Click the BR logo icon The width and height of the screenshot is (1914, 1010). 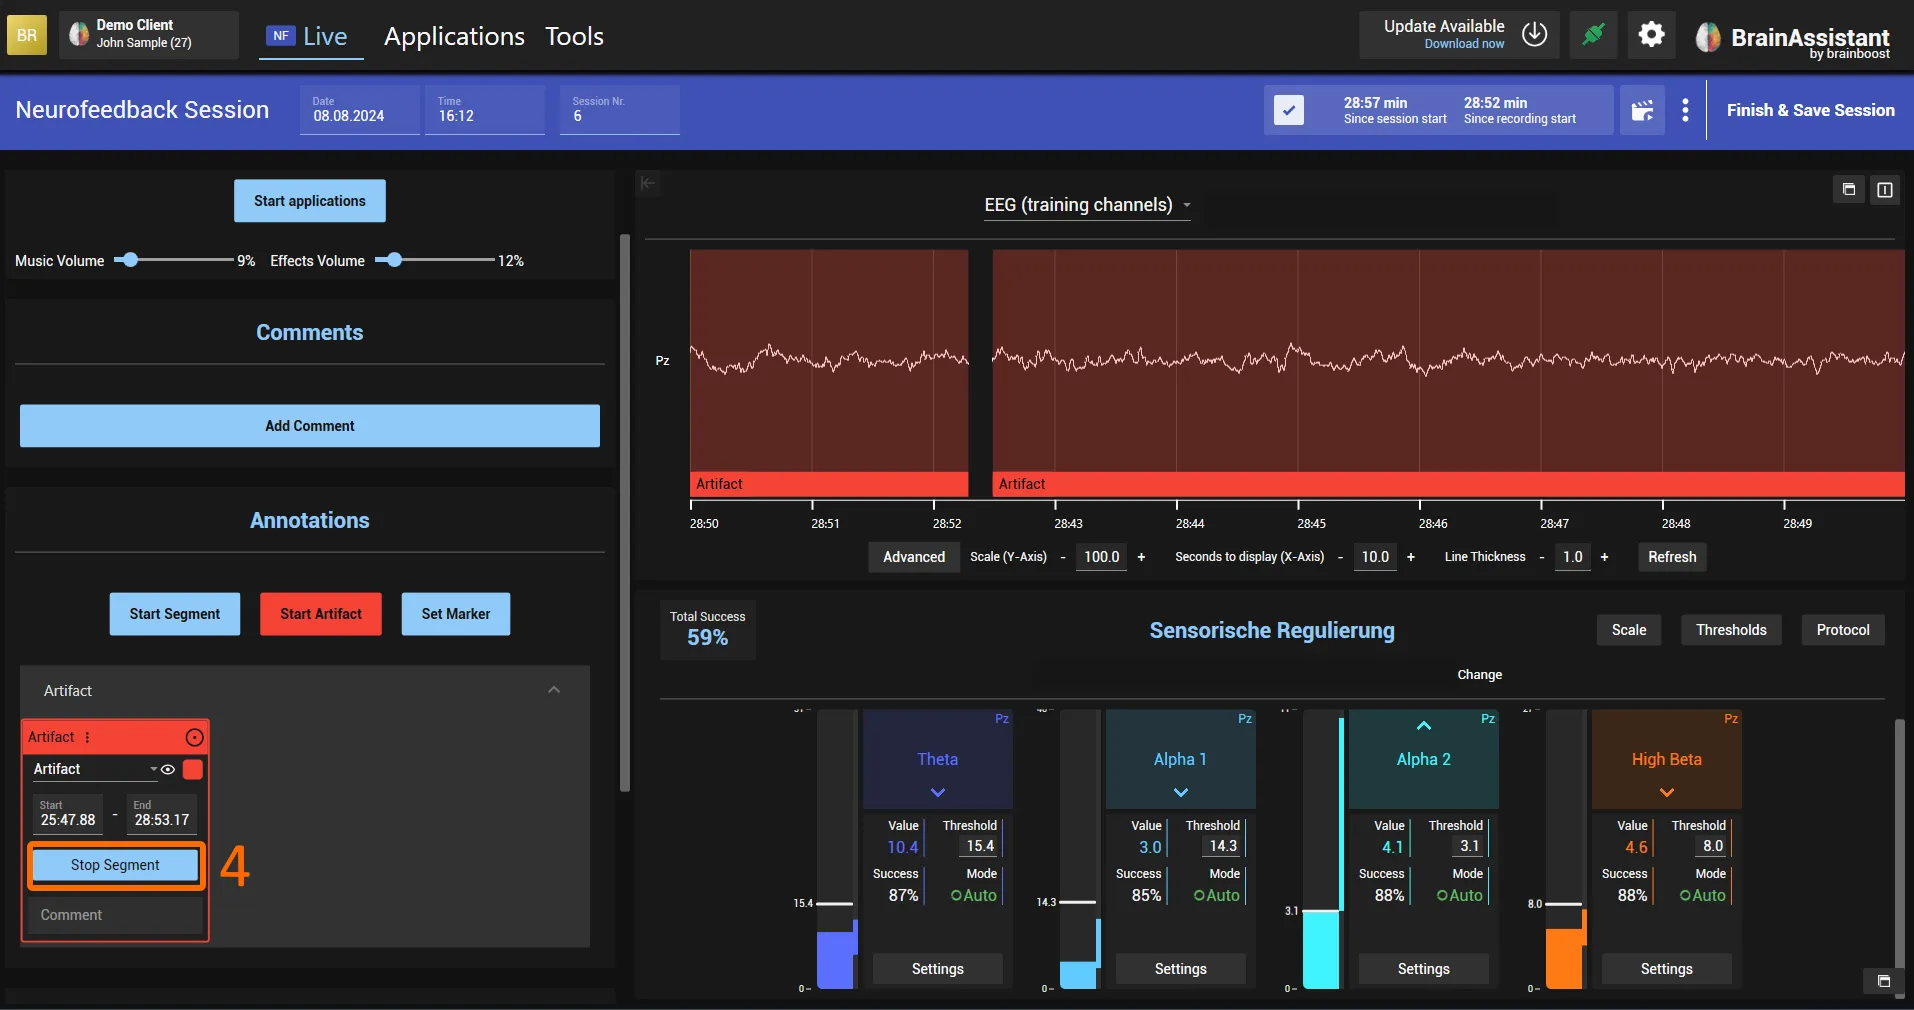click(27, 35)
